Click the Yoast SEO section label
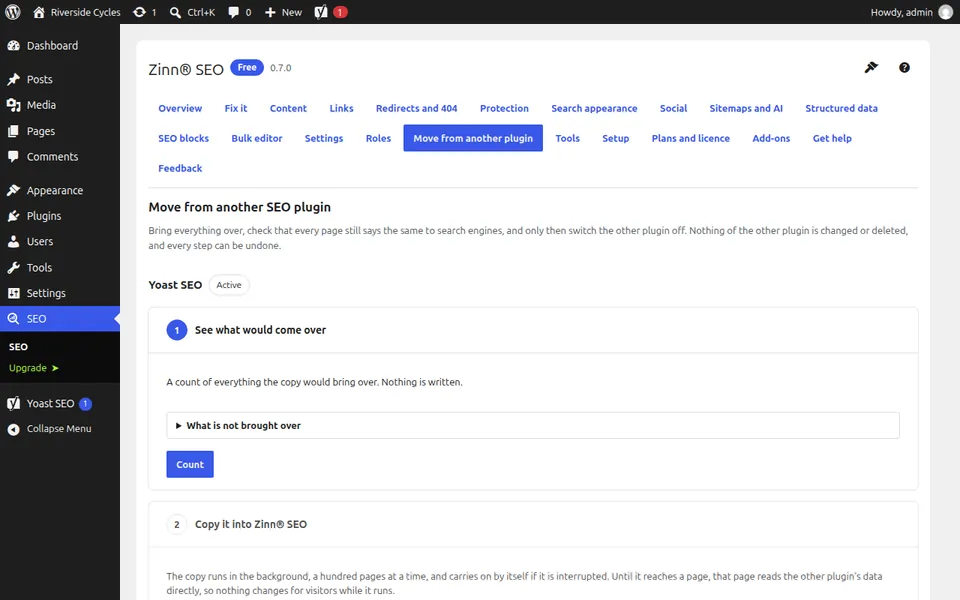Screen dimensions: 960x600 pyautogui.click(x=175, y=285)
